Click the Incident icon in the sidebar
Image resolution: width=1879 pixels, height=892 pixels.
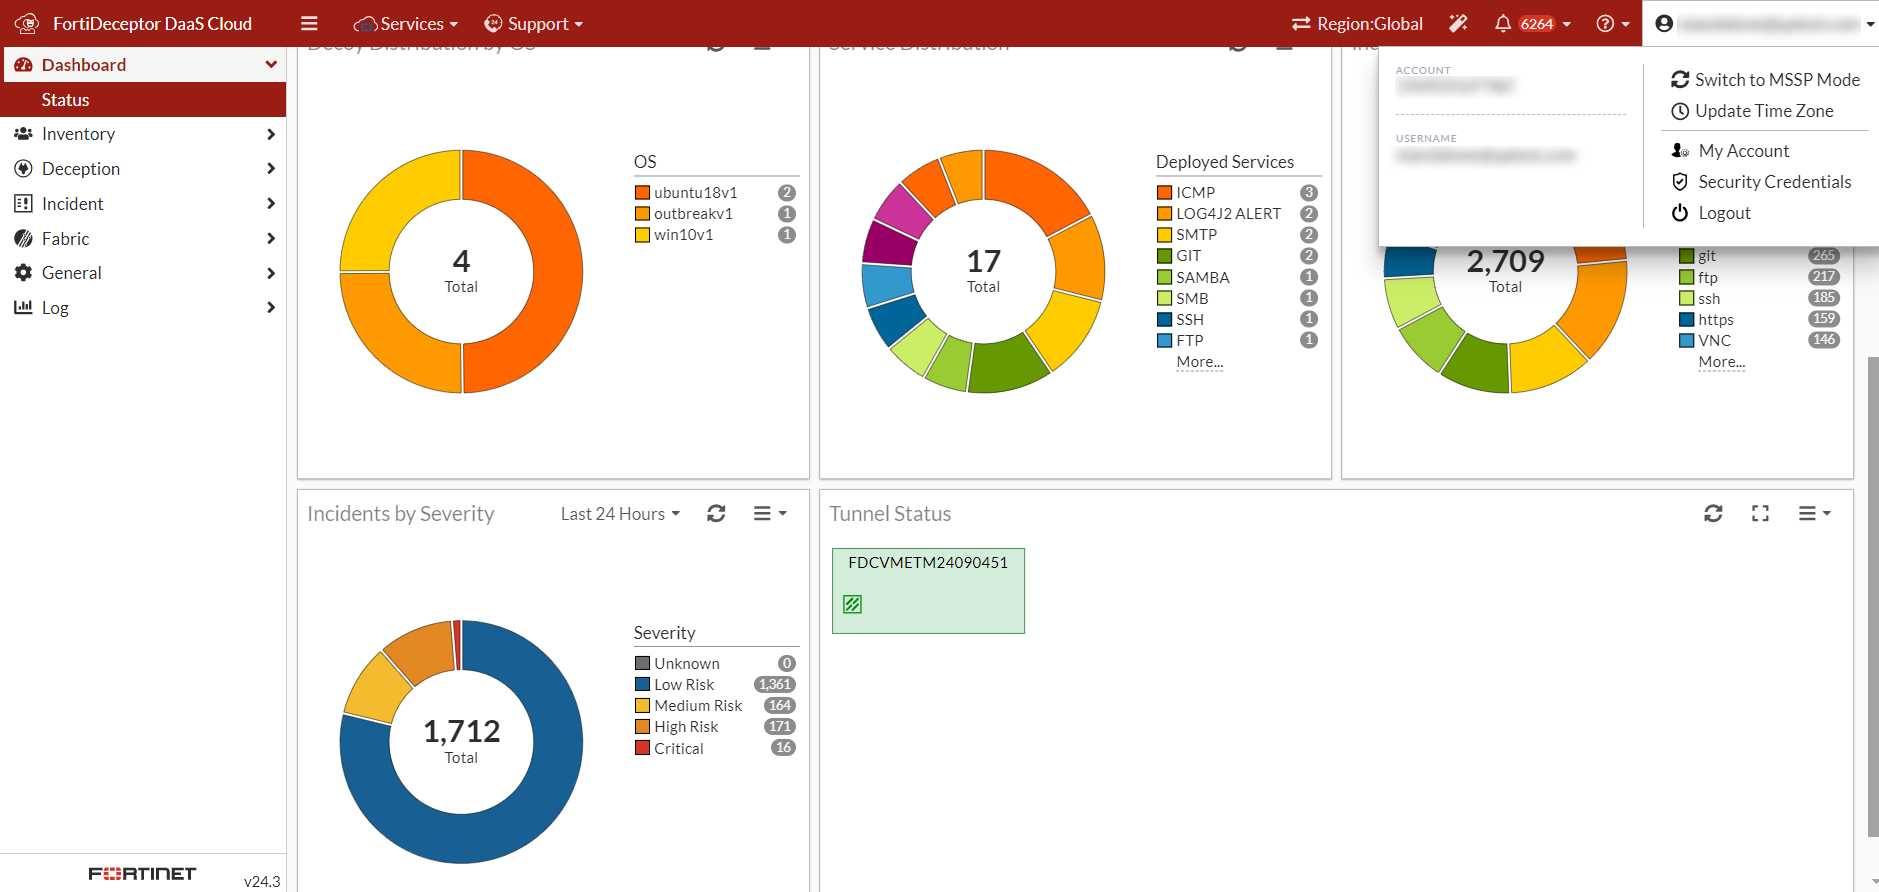coord(23,204)
